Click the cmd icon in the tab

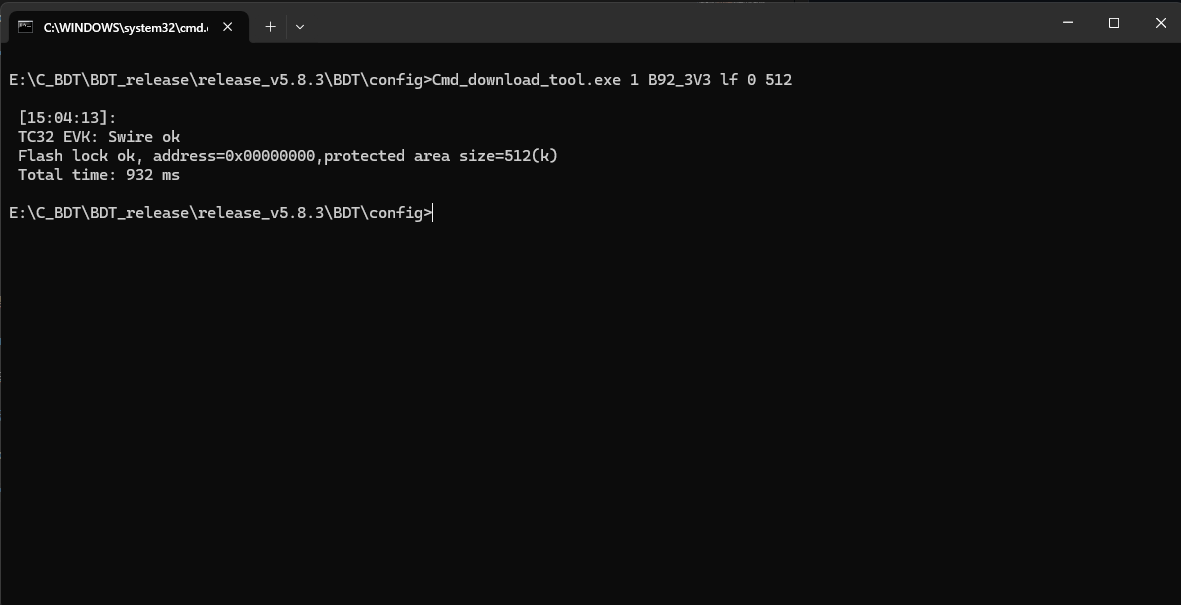[x=26, y=26]
